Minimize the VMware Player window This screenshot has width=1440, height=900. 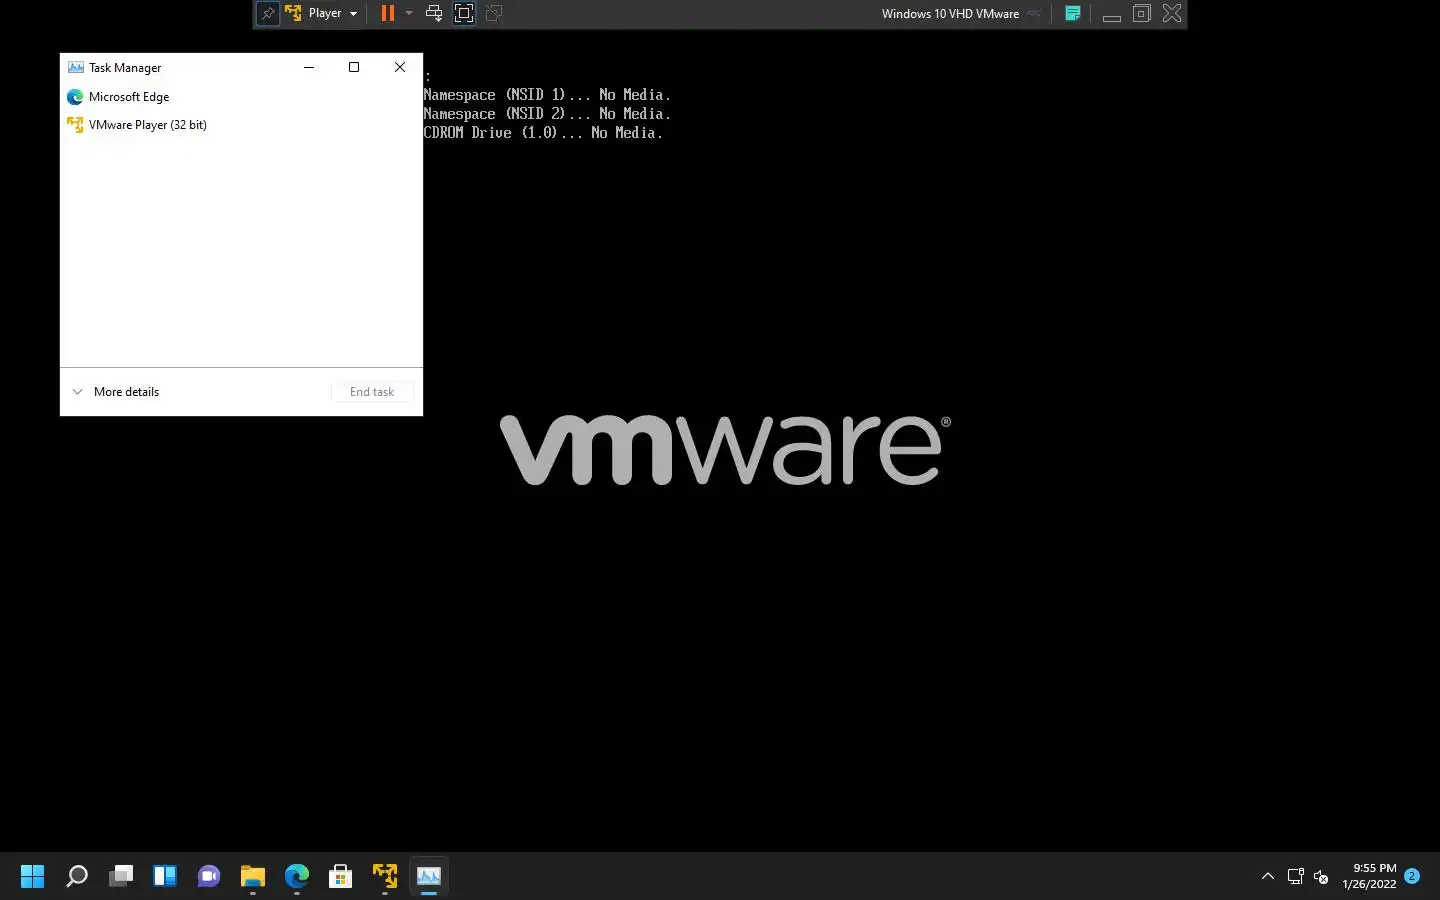[1111, 14]
